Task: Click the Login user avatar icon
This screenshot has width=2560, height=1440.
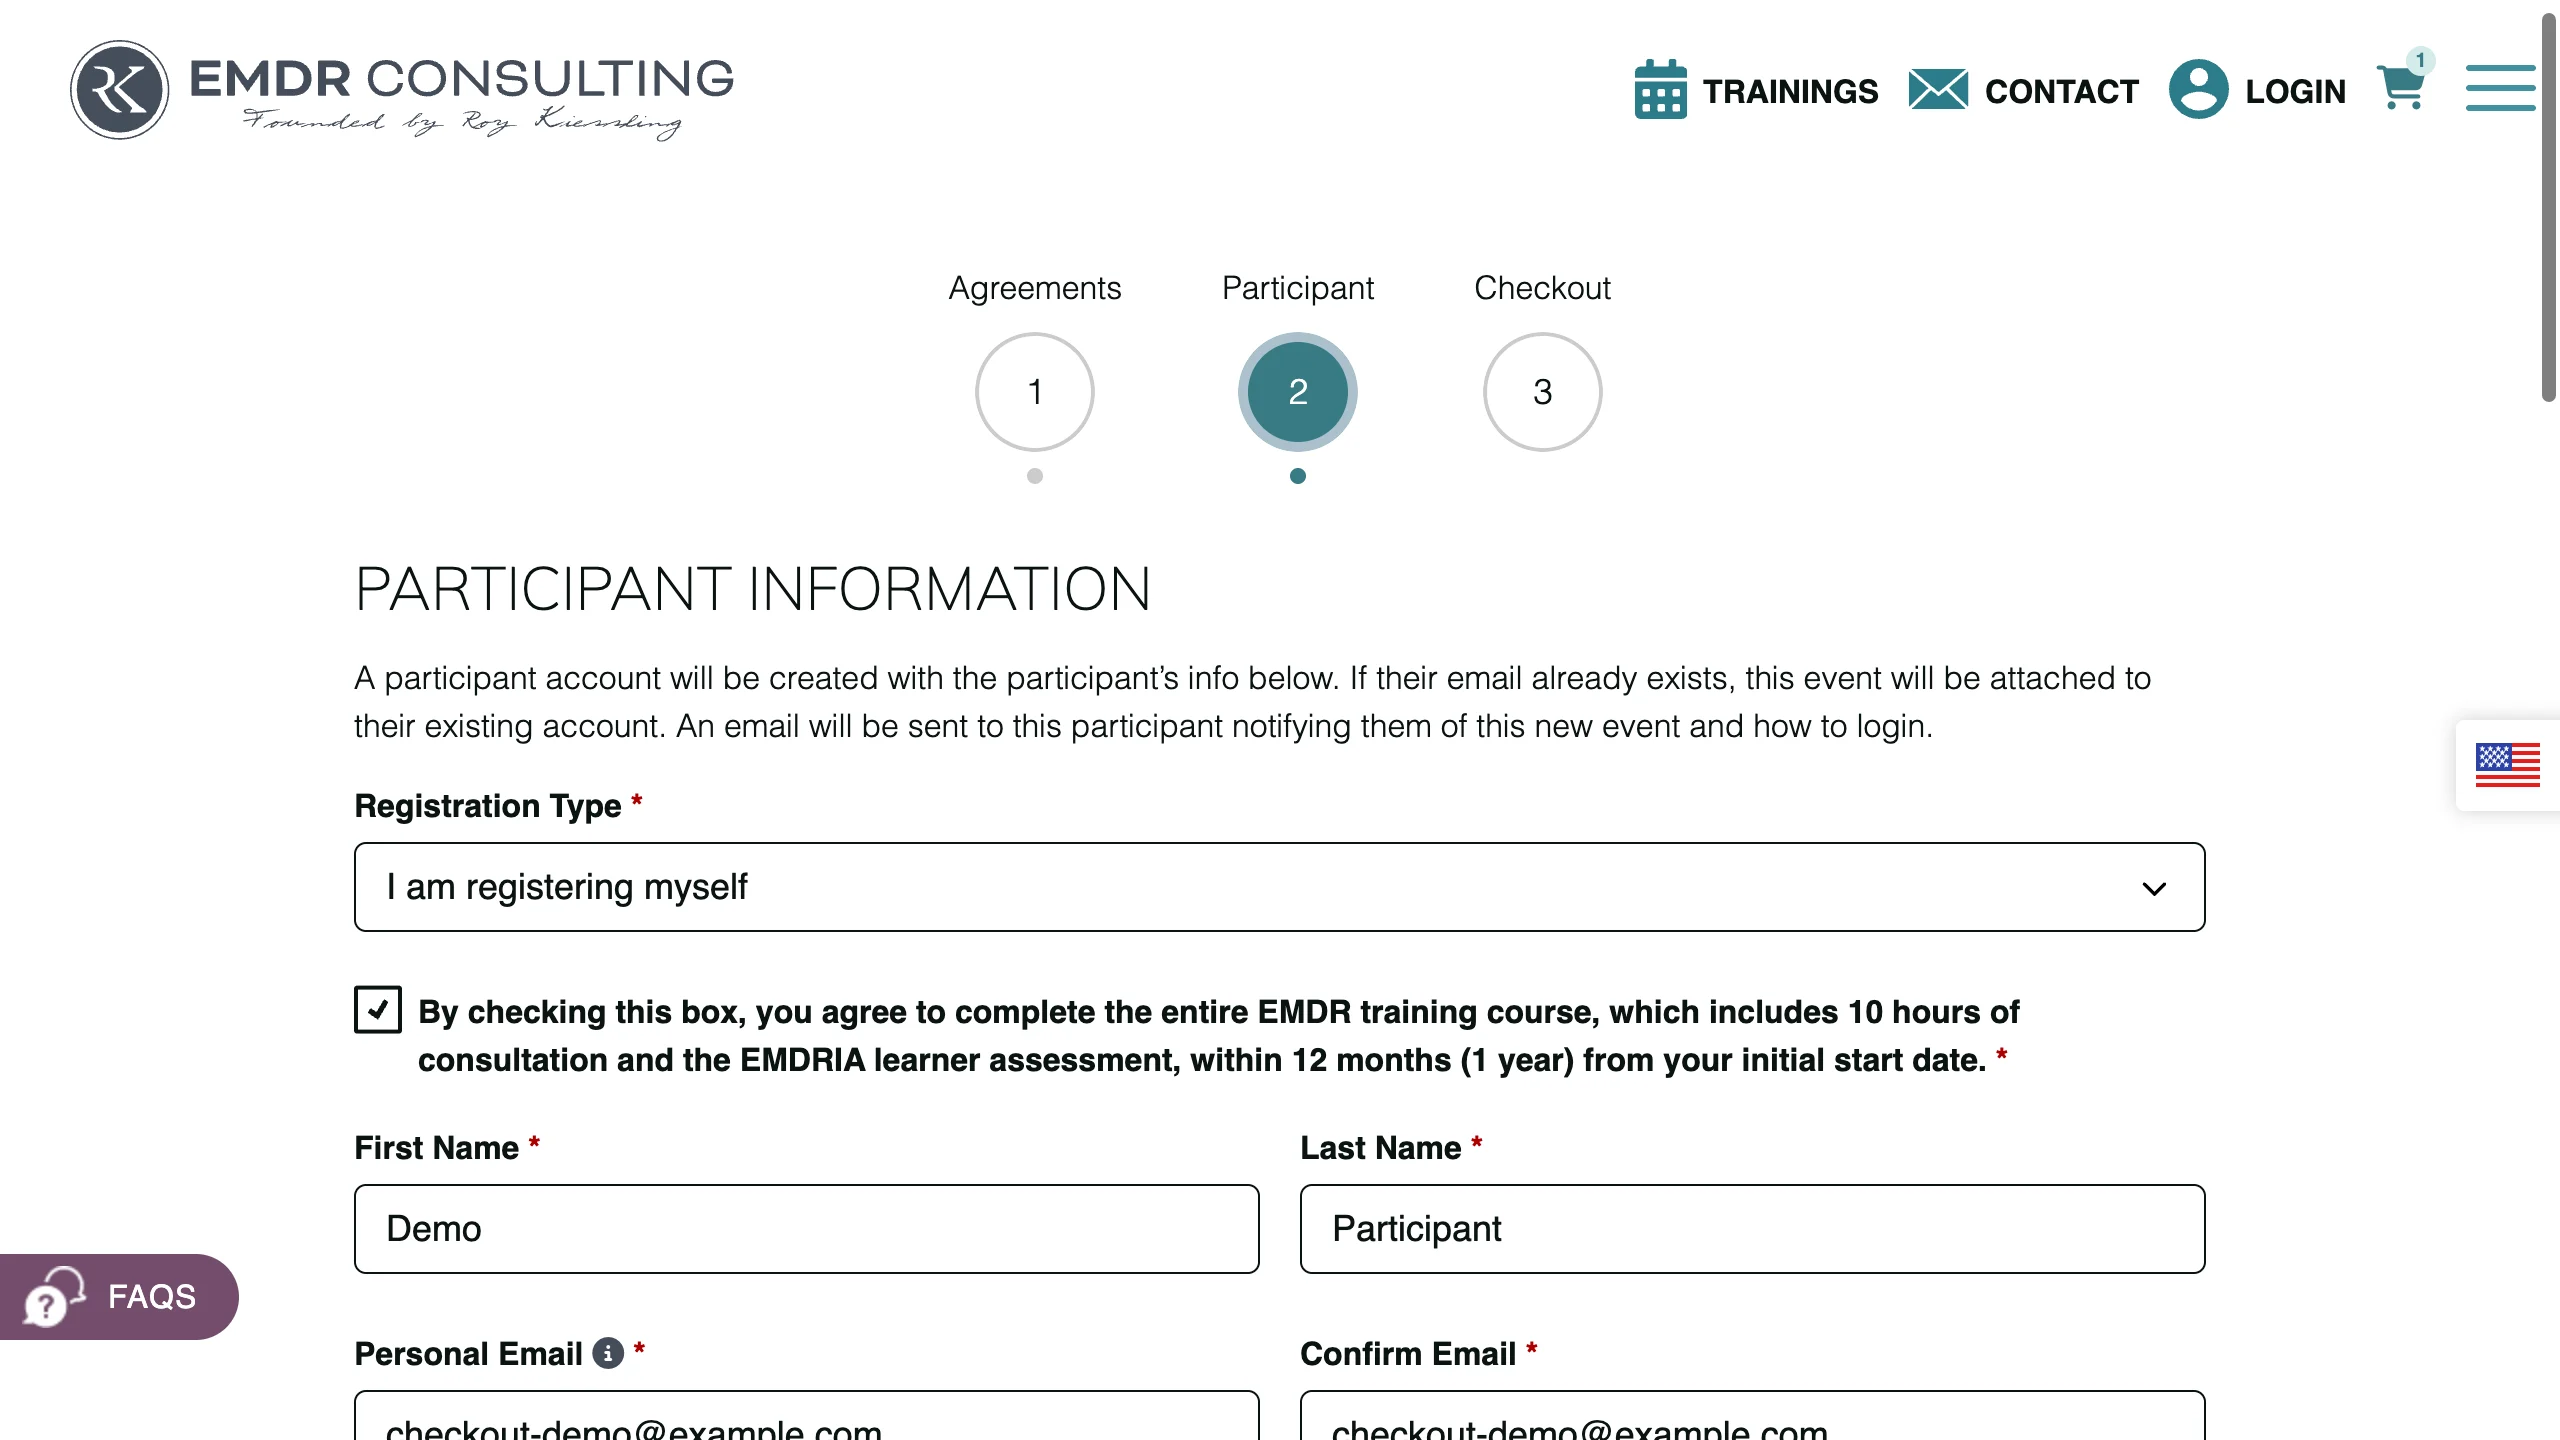Action: tap(2198, 90)
